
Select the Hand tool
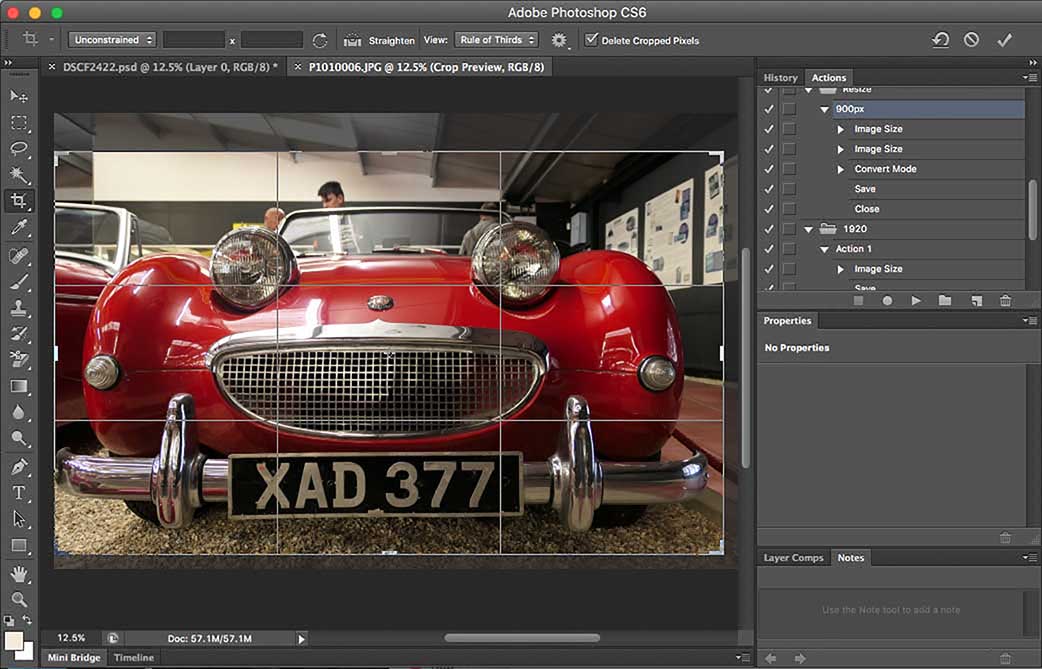pos(19,573)
